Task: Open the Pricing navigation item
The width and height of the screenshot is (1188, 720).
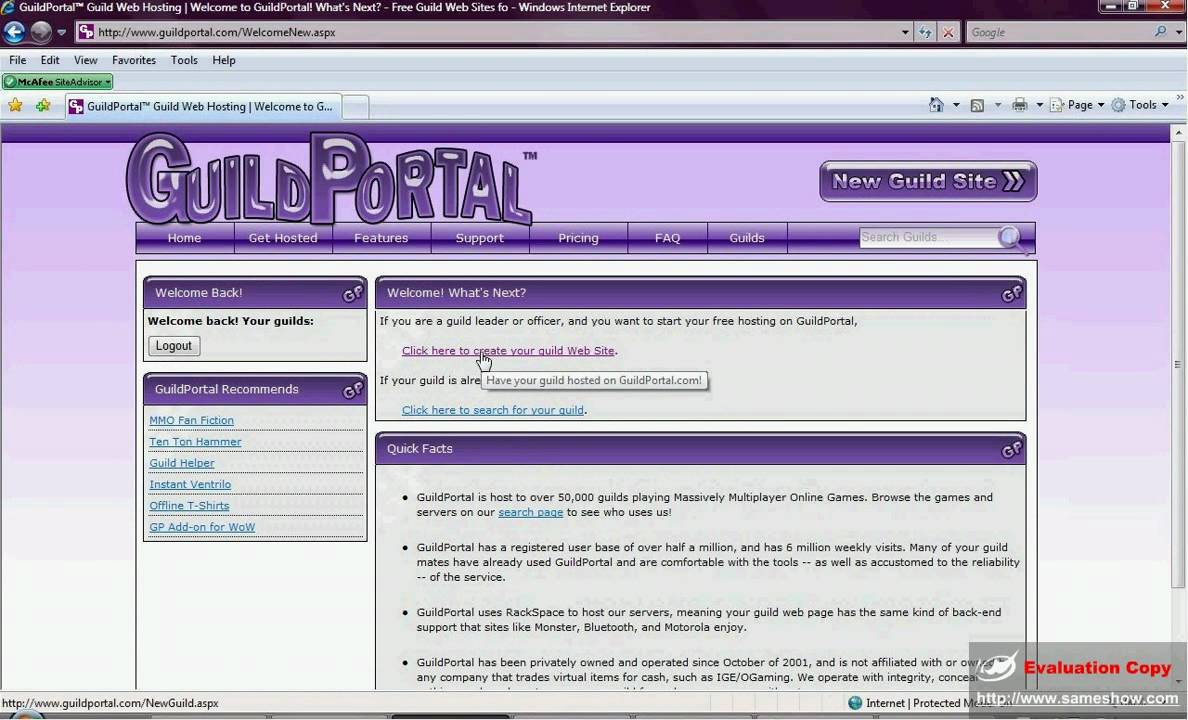Action: click(578, 238)
